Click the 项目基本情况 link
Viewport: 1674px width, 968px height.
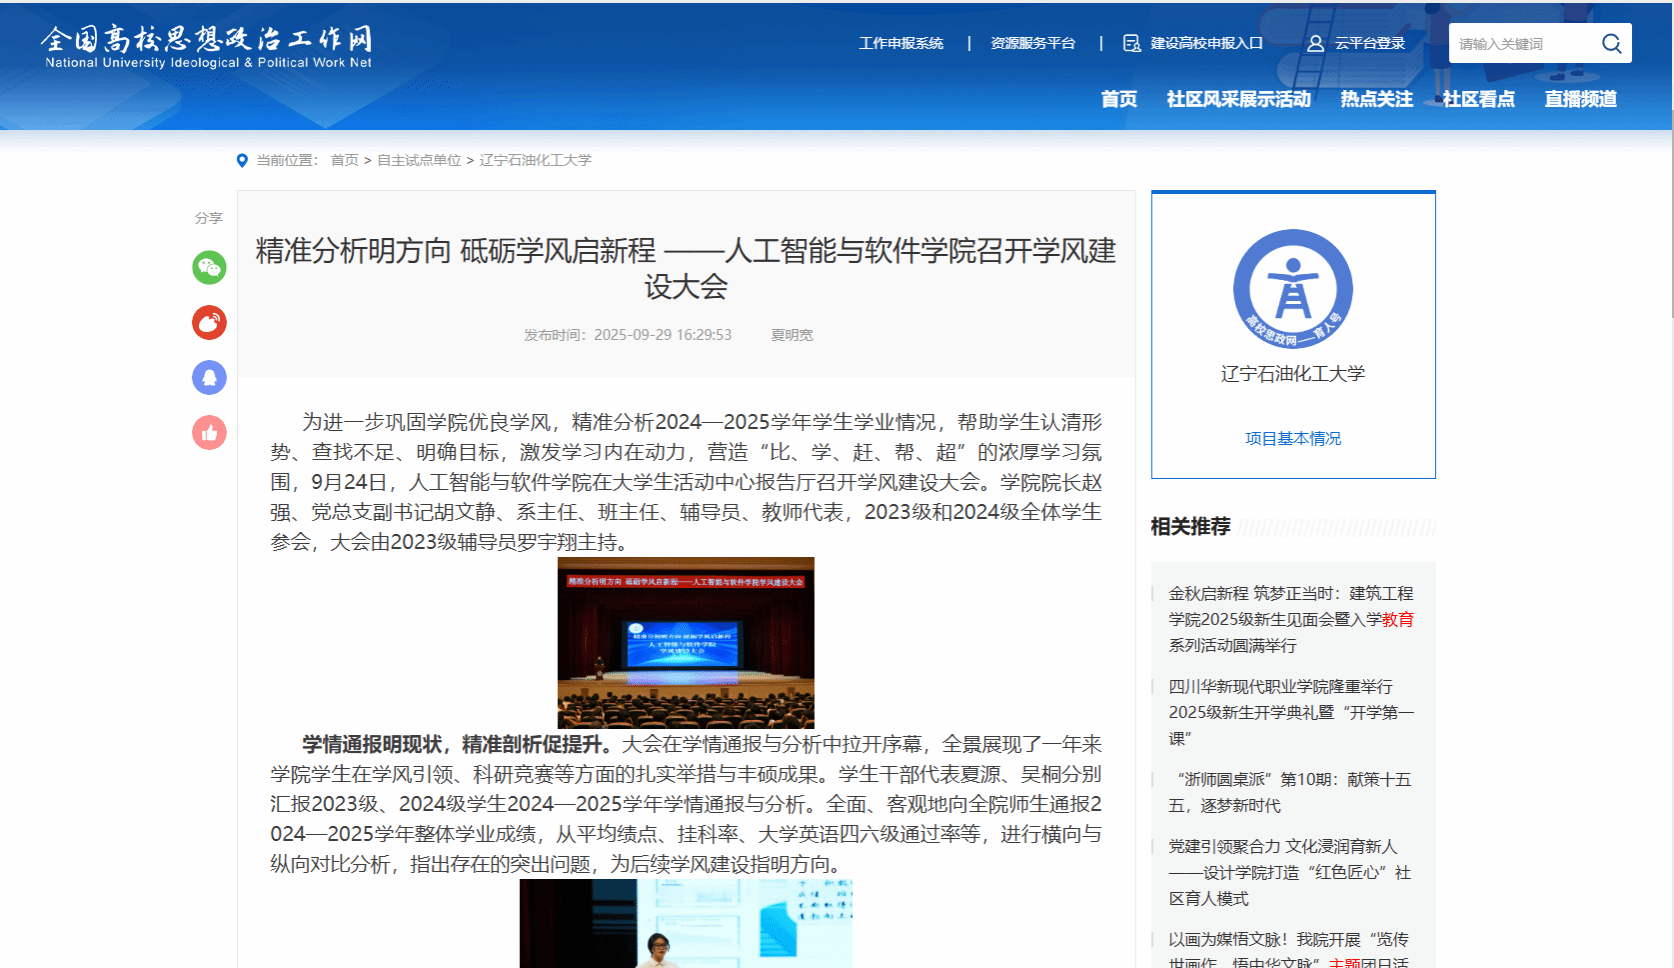point(1292,438)
